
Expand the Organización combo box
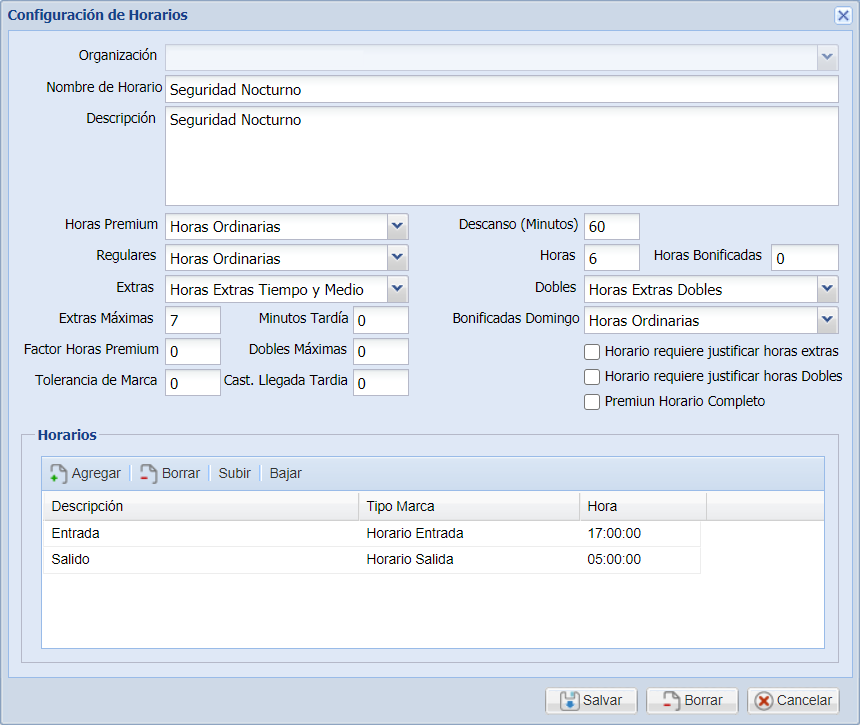(827, 57)
